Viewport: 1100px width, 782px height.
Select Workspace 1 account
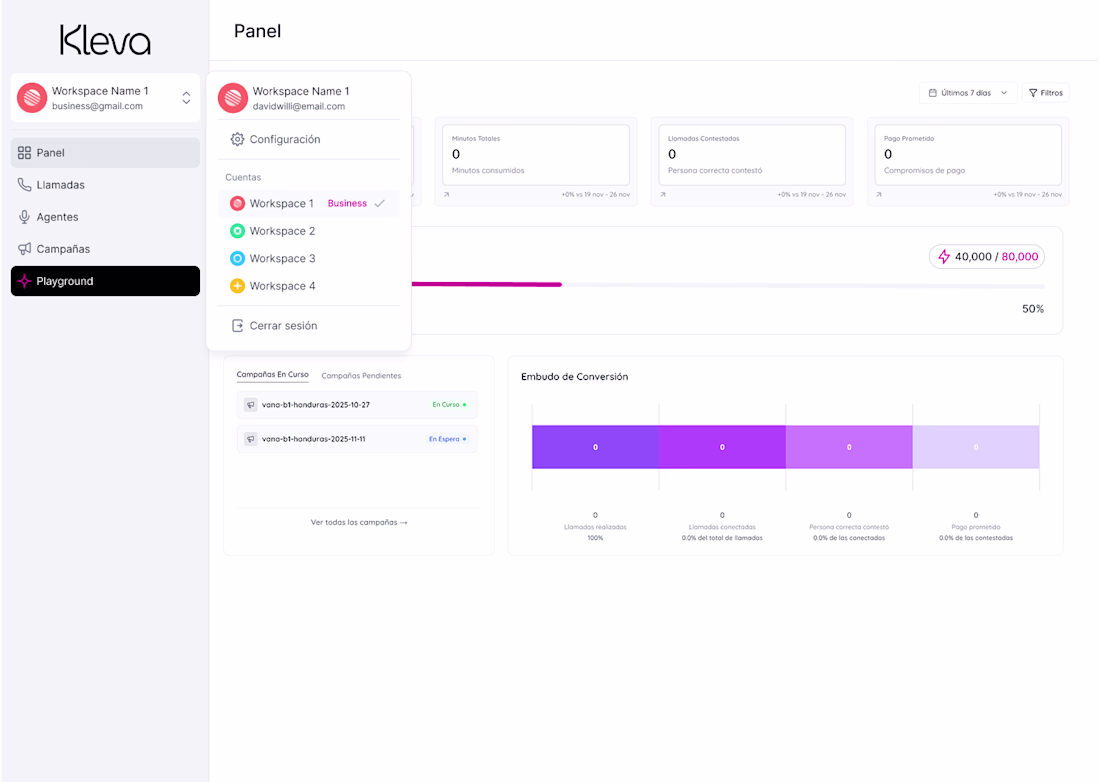point(309,203)
